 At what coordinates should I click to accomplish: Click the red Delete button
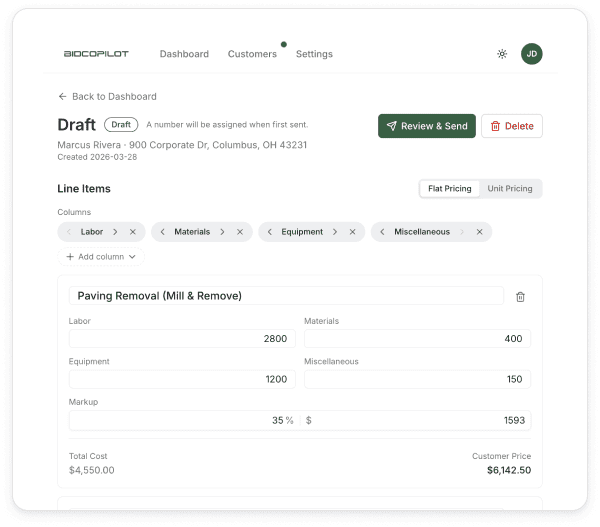click(512, 126)
